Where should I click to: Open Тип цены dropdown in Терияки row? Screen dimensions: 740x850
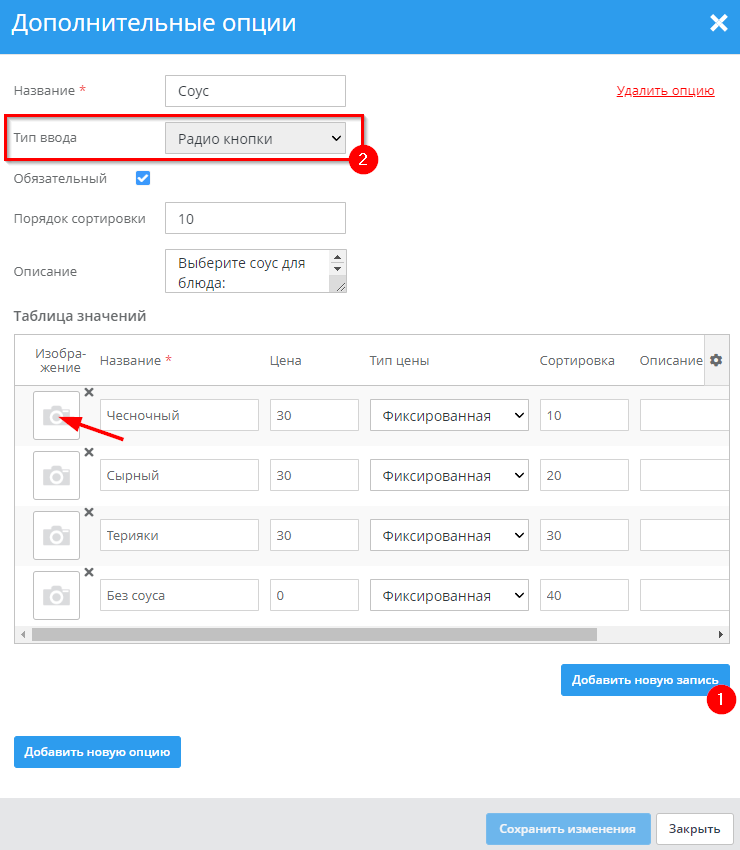[x=449, y=535]
